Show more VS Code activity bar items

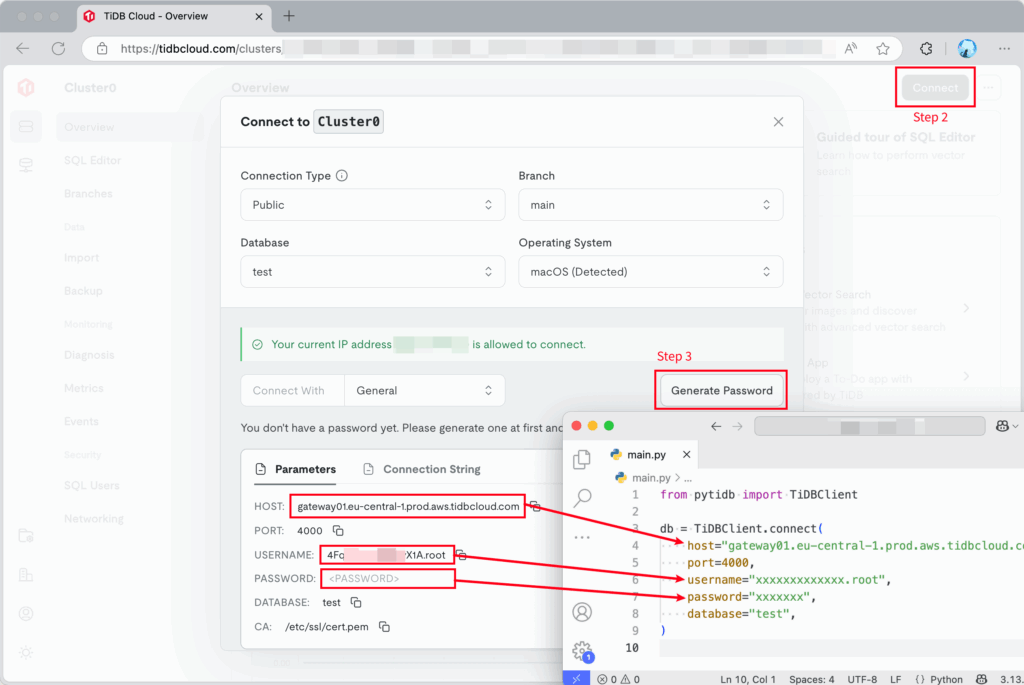(582, 537)
